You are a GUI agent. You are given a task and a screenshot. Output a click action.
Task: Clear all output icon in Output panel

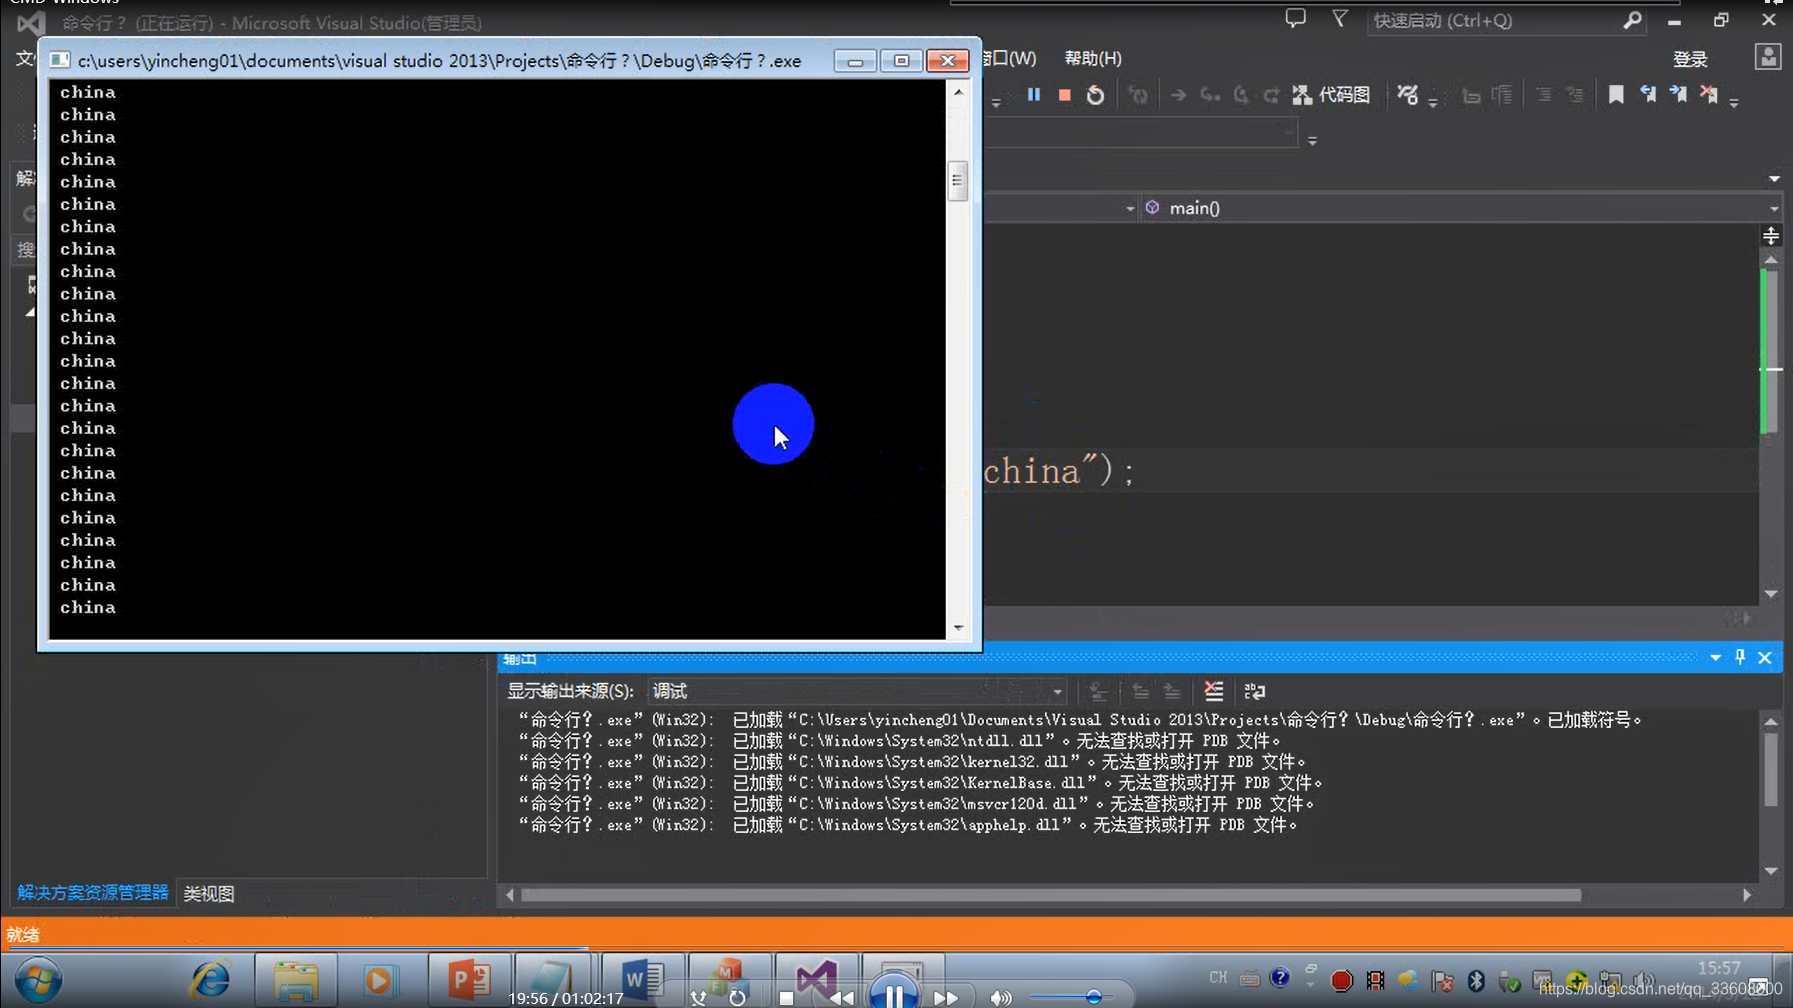pos(1214,691)
